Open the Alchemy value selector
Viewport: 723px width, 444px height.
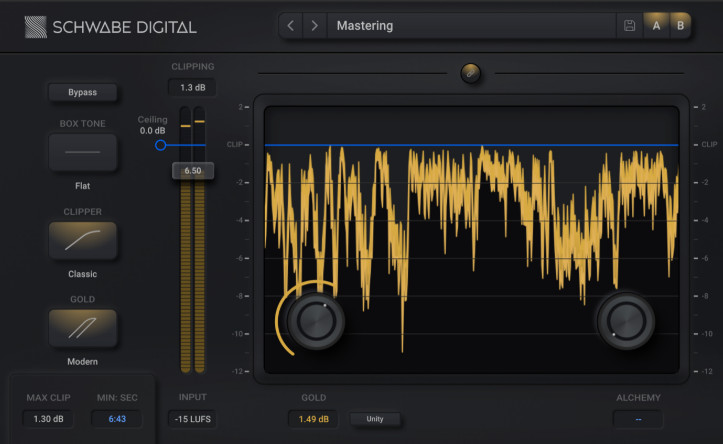637,419
